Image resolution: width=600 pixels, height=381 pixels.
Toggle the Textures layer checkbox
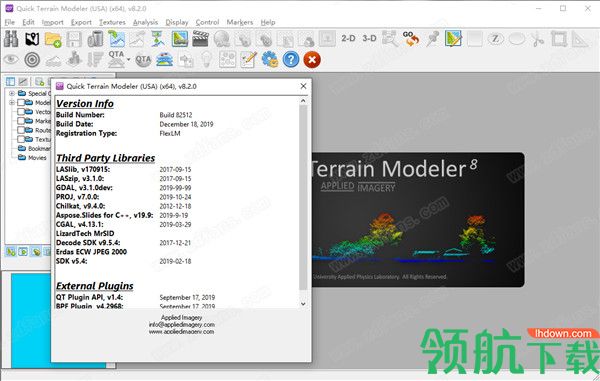[21, 139]
